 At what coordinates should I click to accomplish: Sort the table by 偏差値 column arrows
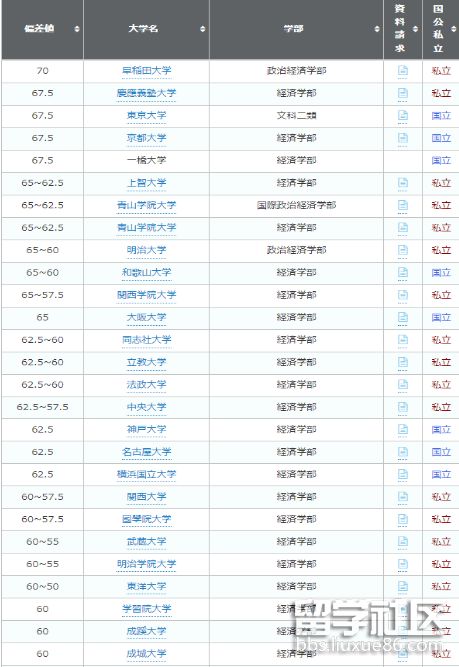pyautogui.click(x=77, y=29)
